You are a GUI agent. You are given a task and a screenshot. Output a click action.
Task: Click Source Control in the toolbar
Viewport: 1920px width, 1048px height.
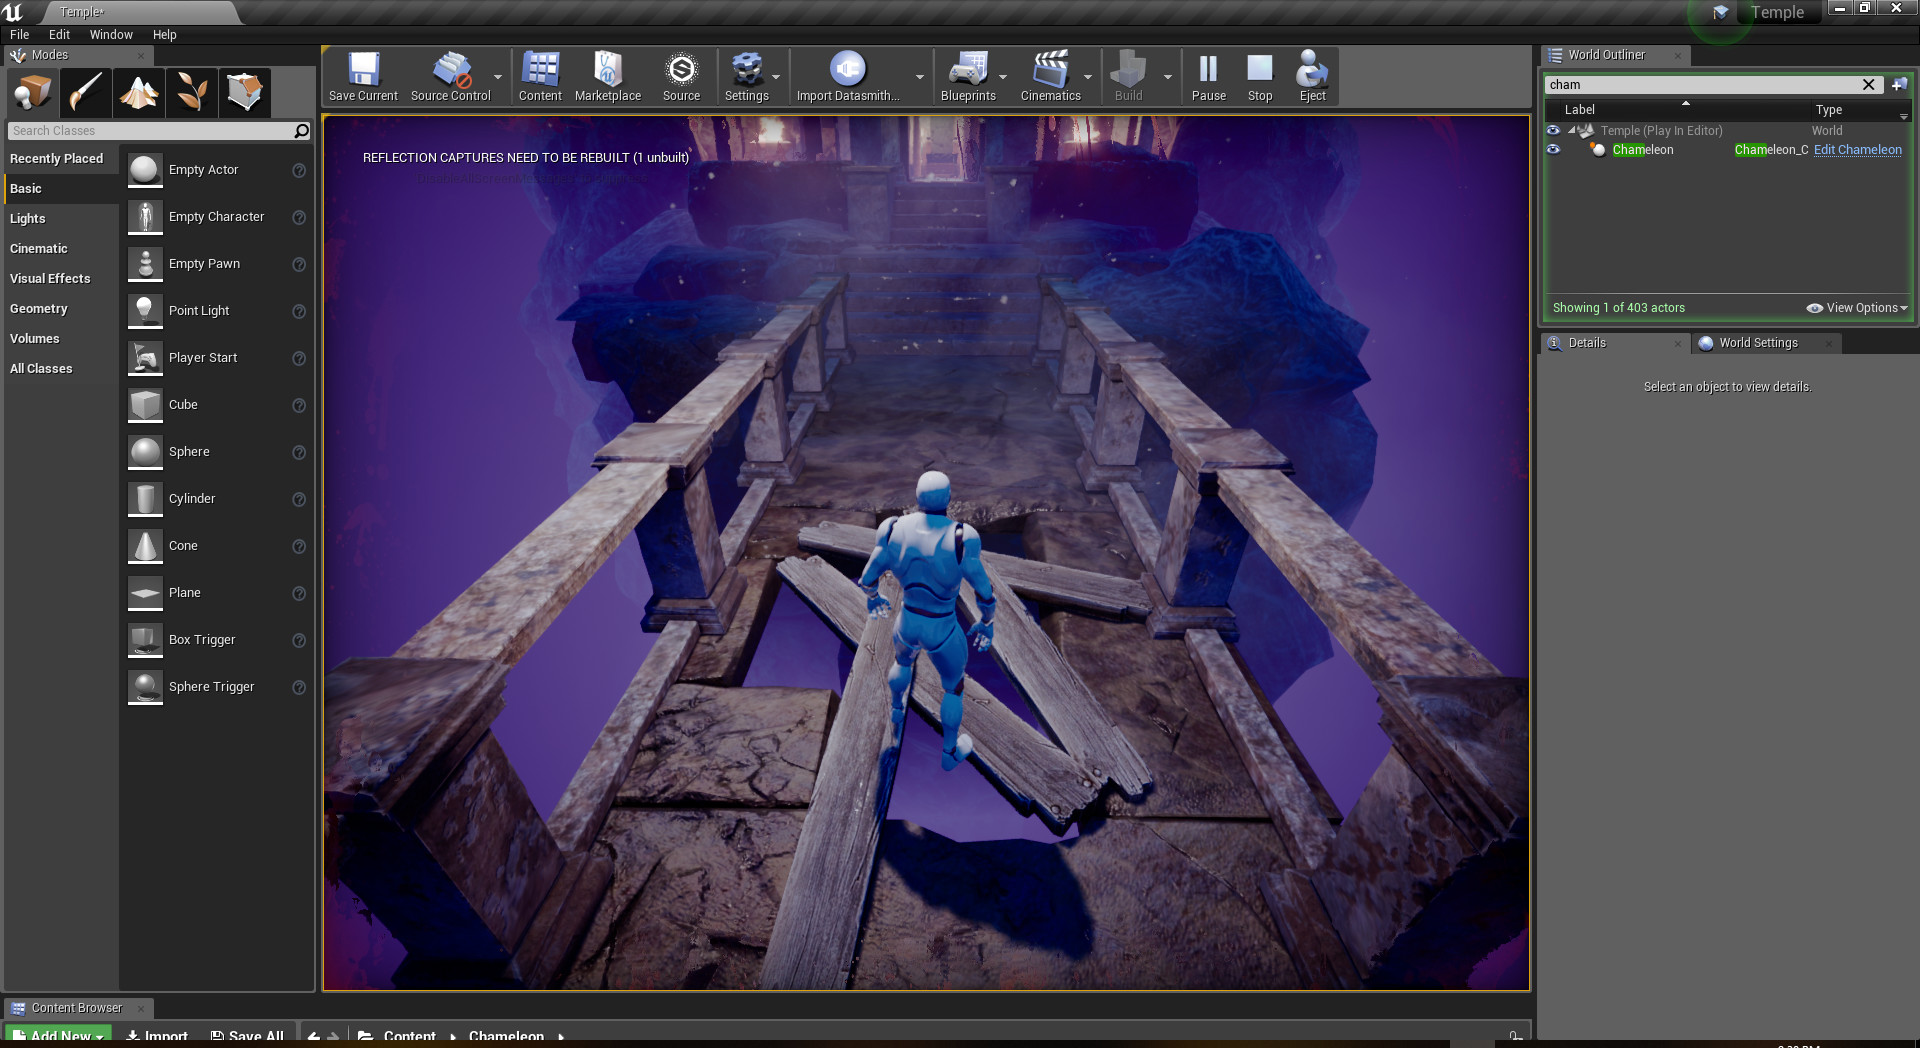pyautogui.click(x=450, y=75)
